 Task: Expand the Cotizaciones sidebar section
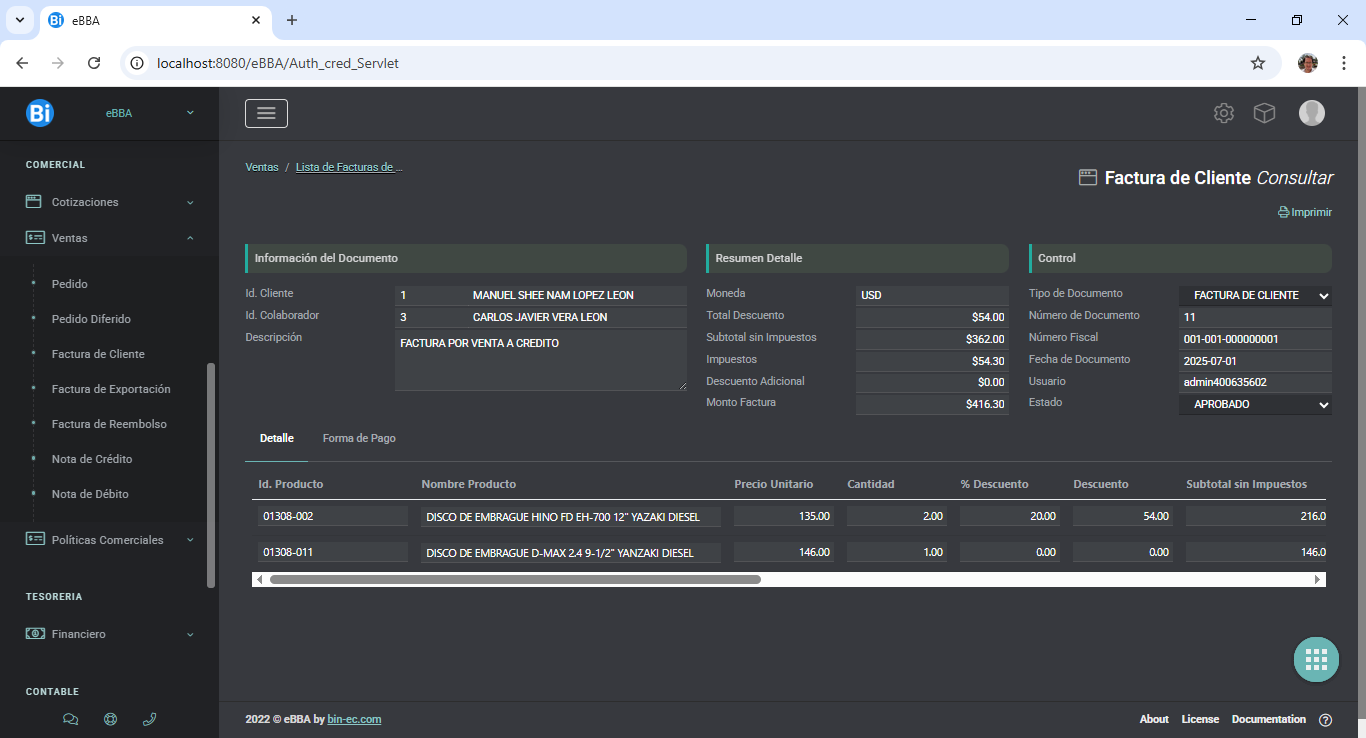coord(109,202)
